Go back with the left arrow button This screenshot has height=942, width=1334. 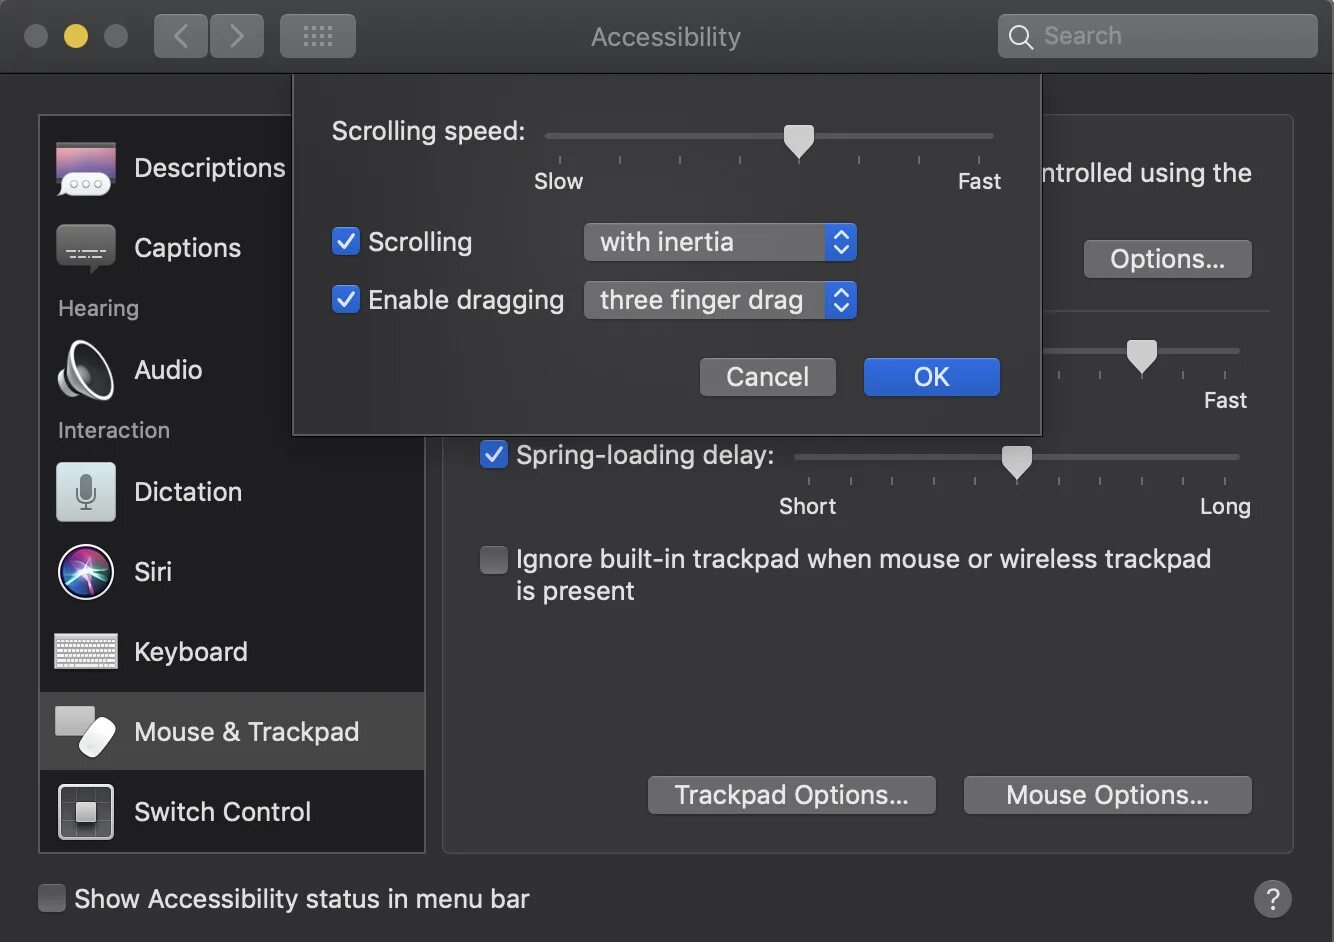click(x=181, y=37)
